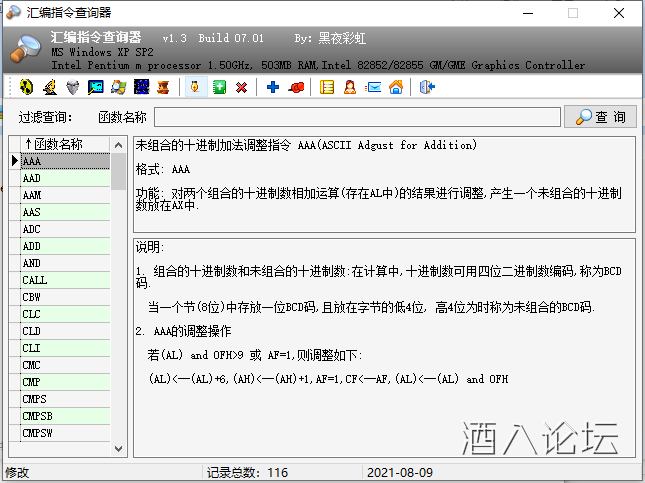Click the red X delete record icon
Screen dimensions: 645x483
[241, 87]
